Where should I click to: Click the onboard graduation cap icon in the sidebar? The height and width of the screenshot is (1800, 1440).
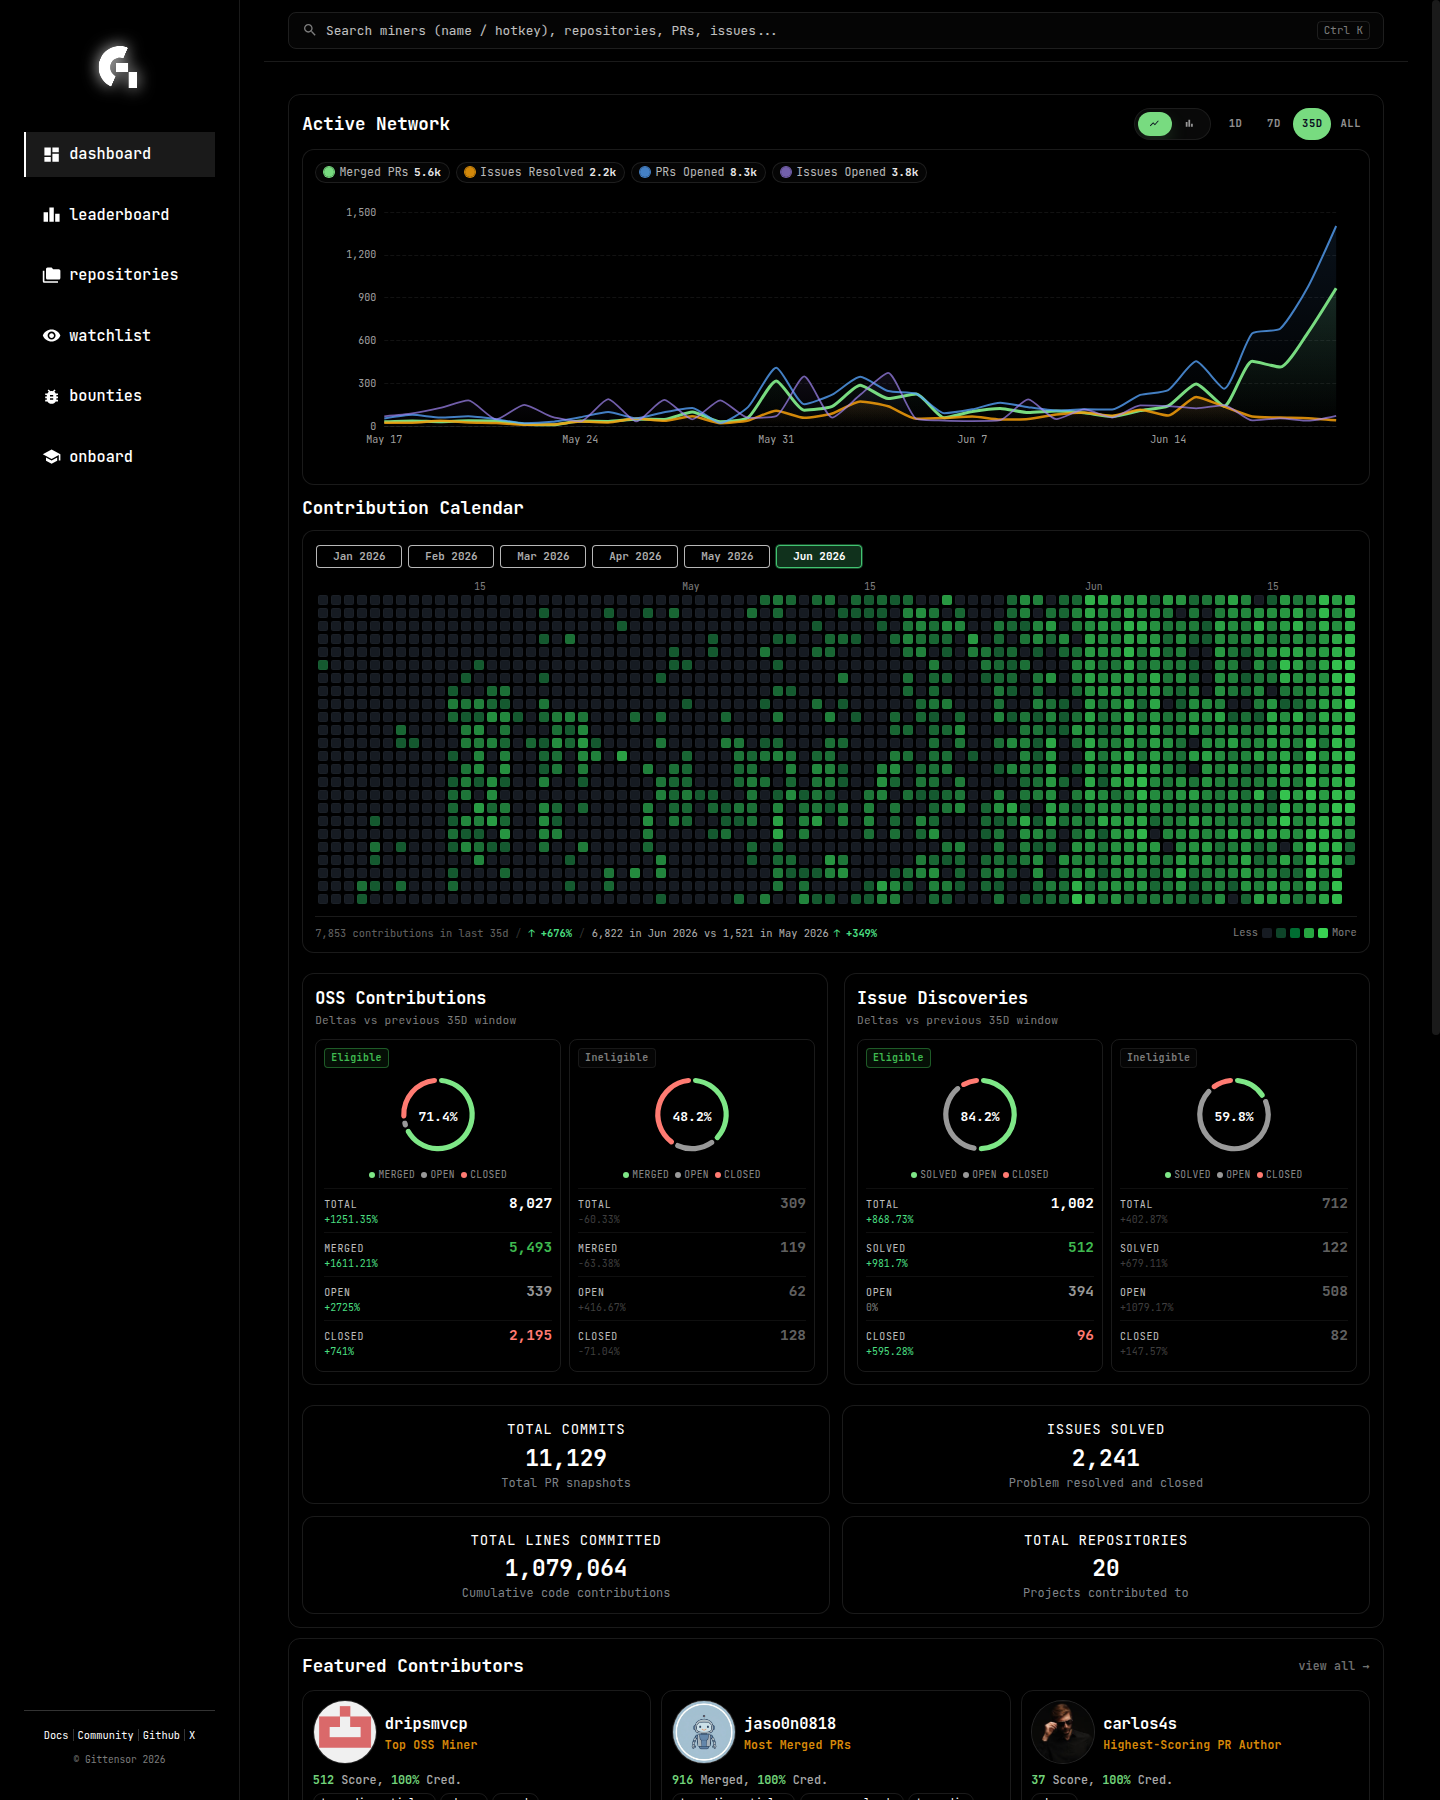point(52,457)
